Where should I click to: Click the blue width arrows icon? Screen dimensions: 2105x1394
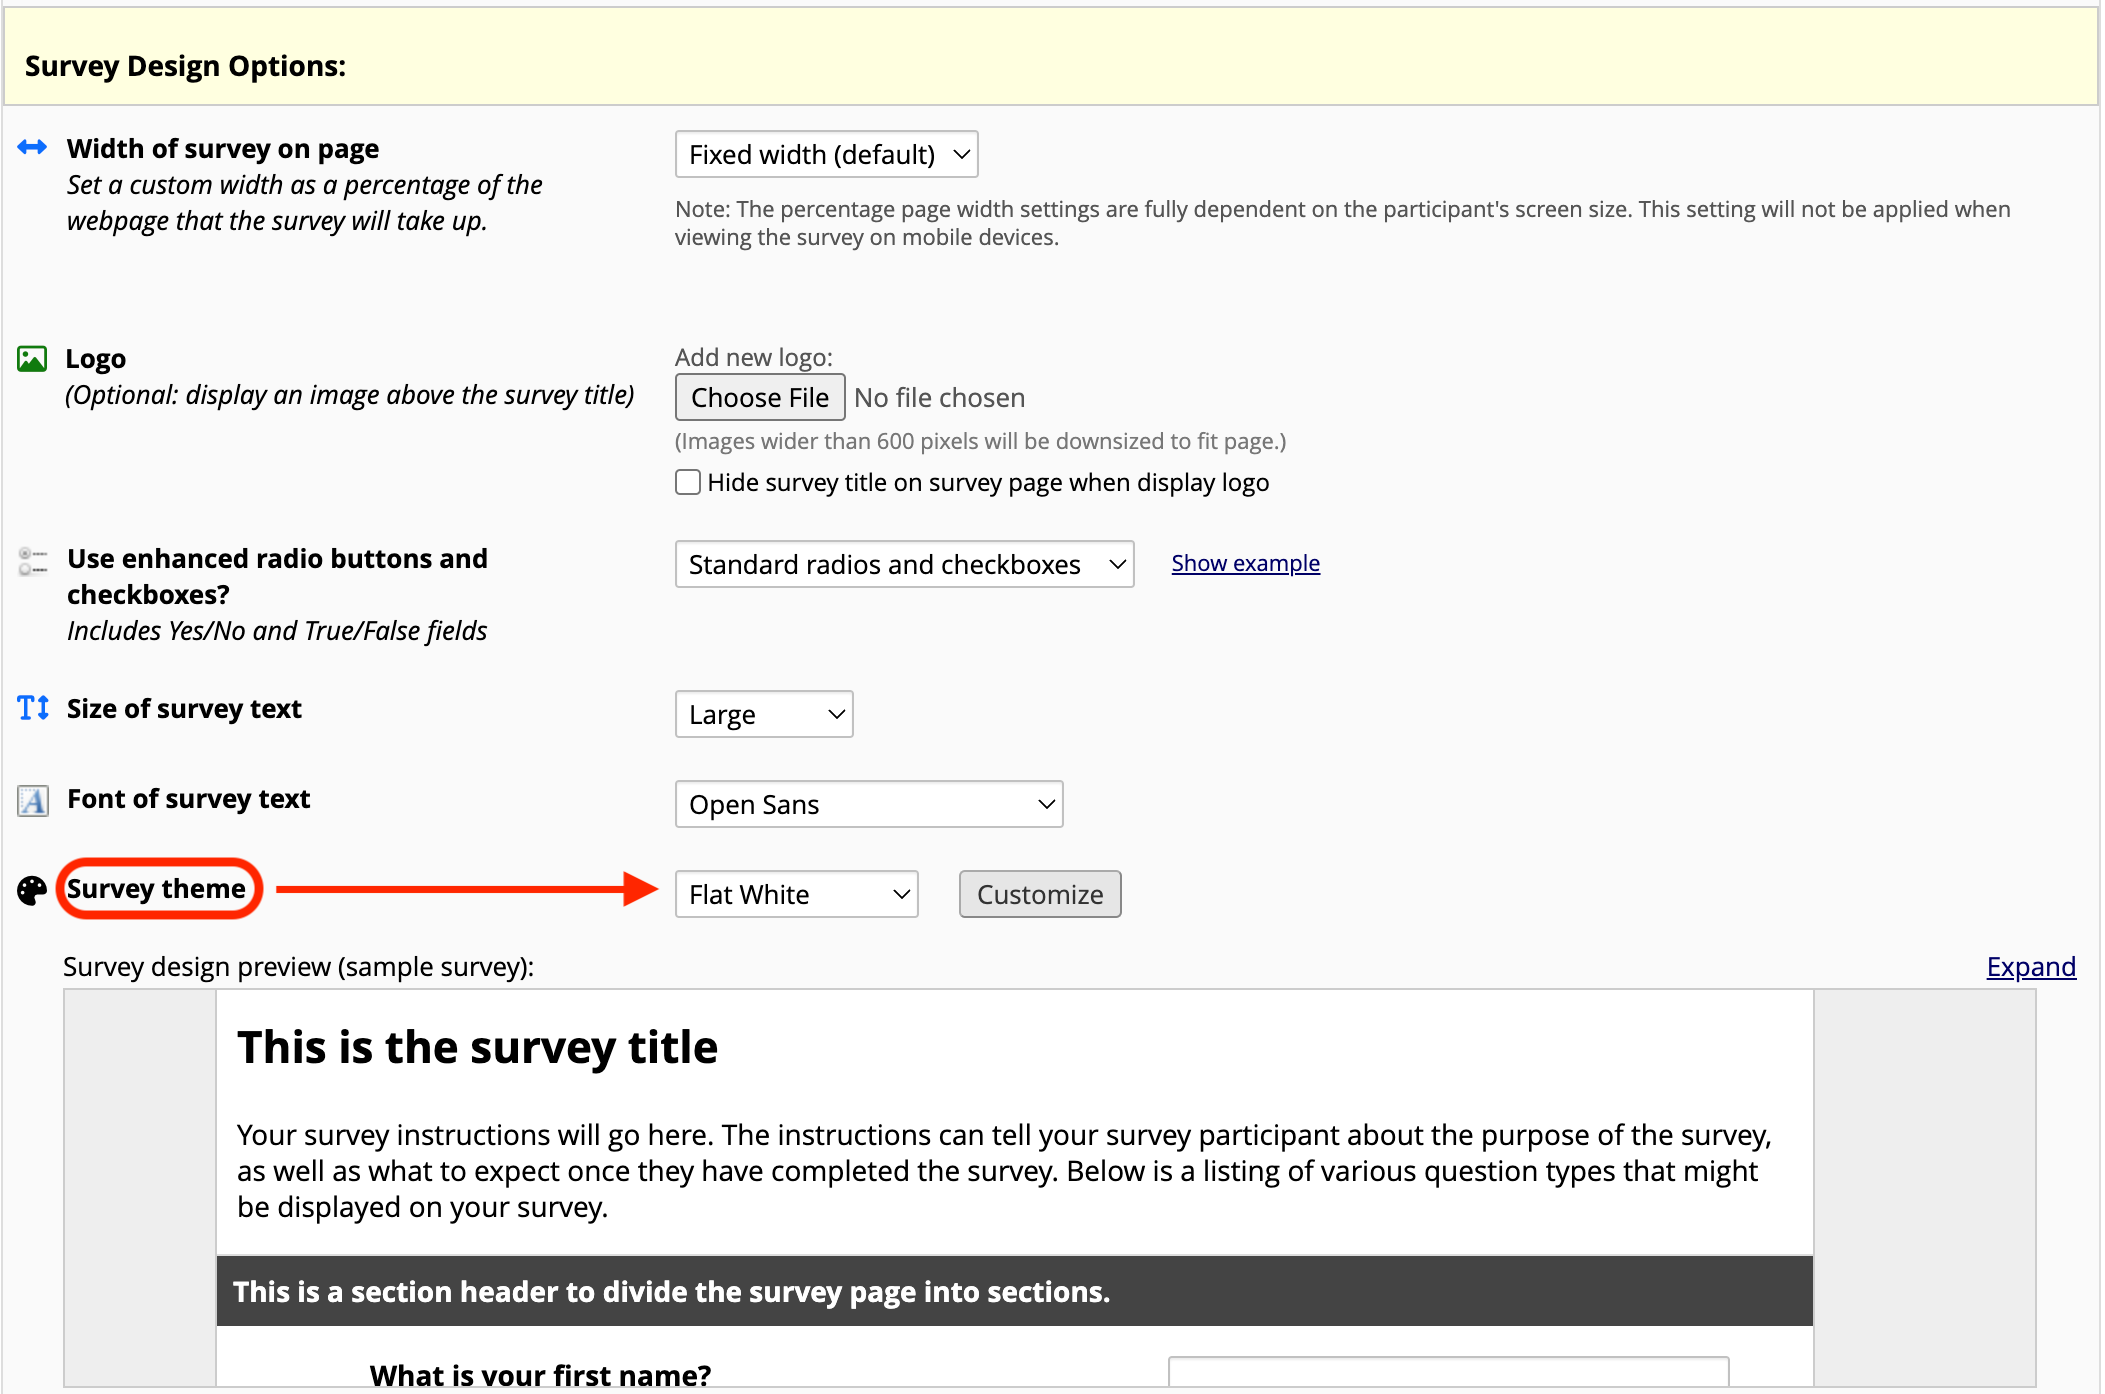pyautogui.click(x=32, y=148)
